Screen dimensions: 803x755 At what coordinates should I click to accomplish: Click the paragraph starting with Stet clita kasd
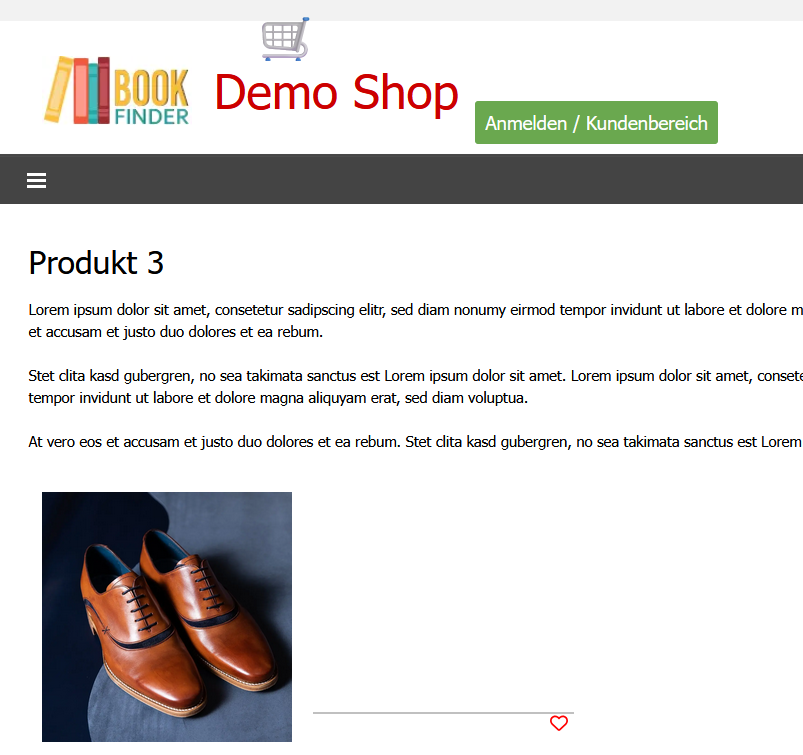click(415, 387)
